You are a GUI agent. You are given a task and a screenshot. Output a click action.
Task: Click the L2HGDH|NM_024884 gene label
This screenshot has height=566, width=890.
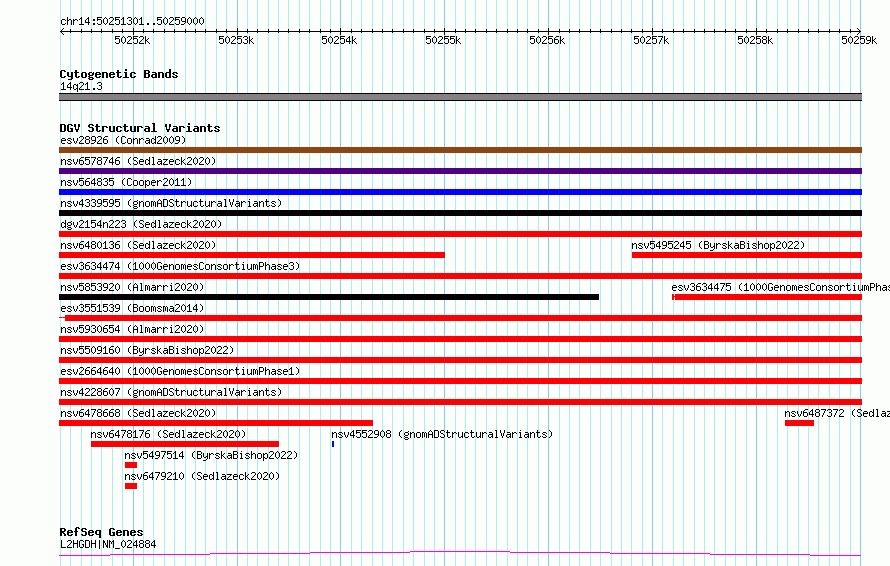point(108,544)
